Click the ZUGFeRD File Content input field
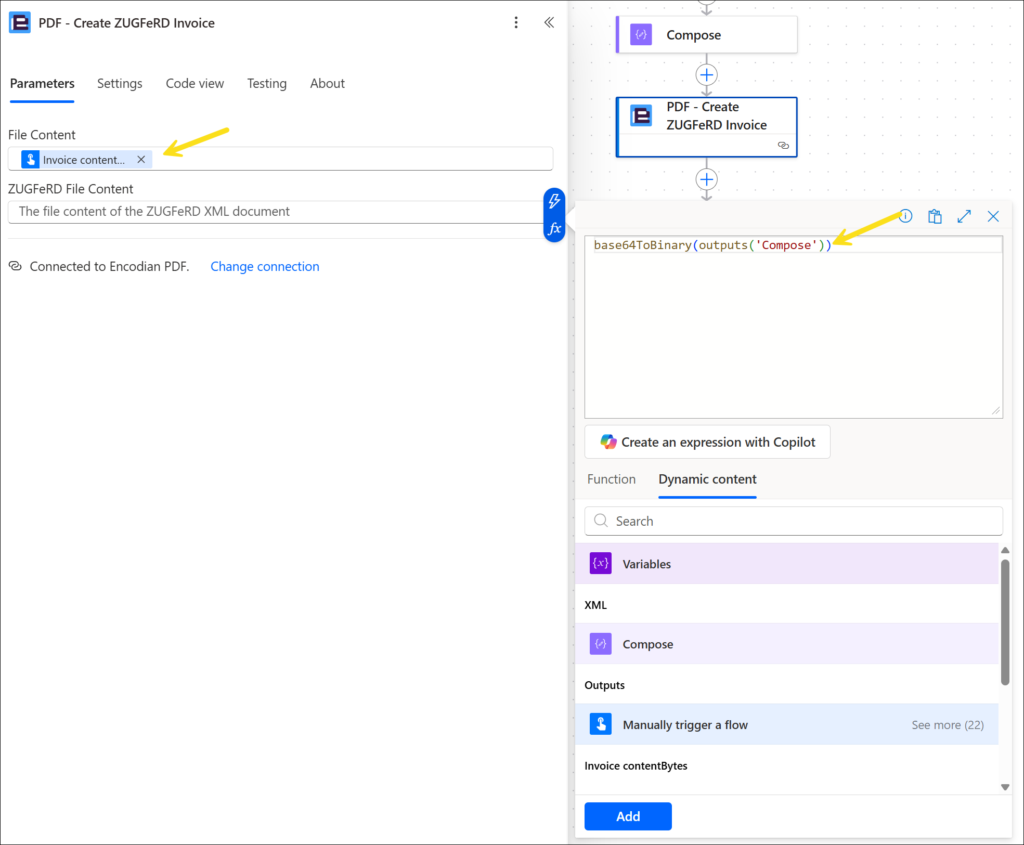 (275, 212)
